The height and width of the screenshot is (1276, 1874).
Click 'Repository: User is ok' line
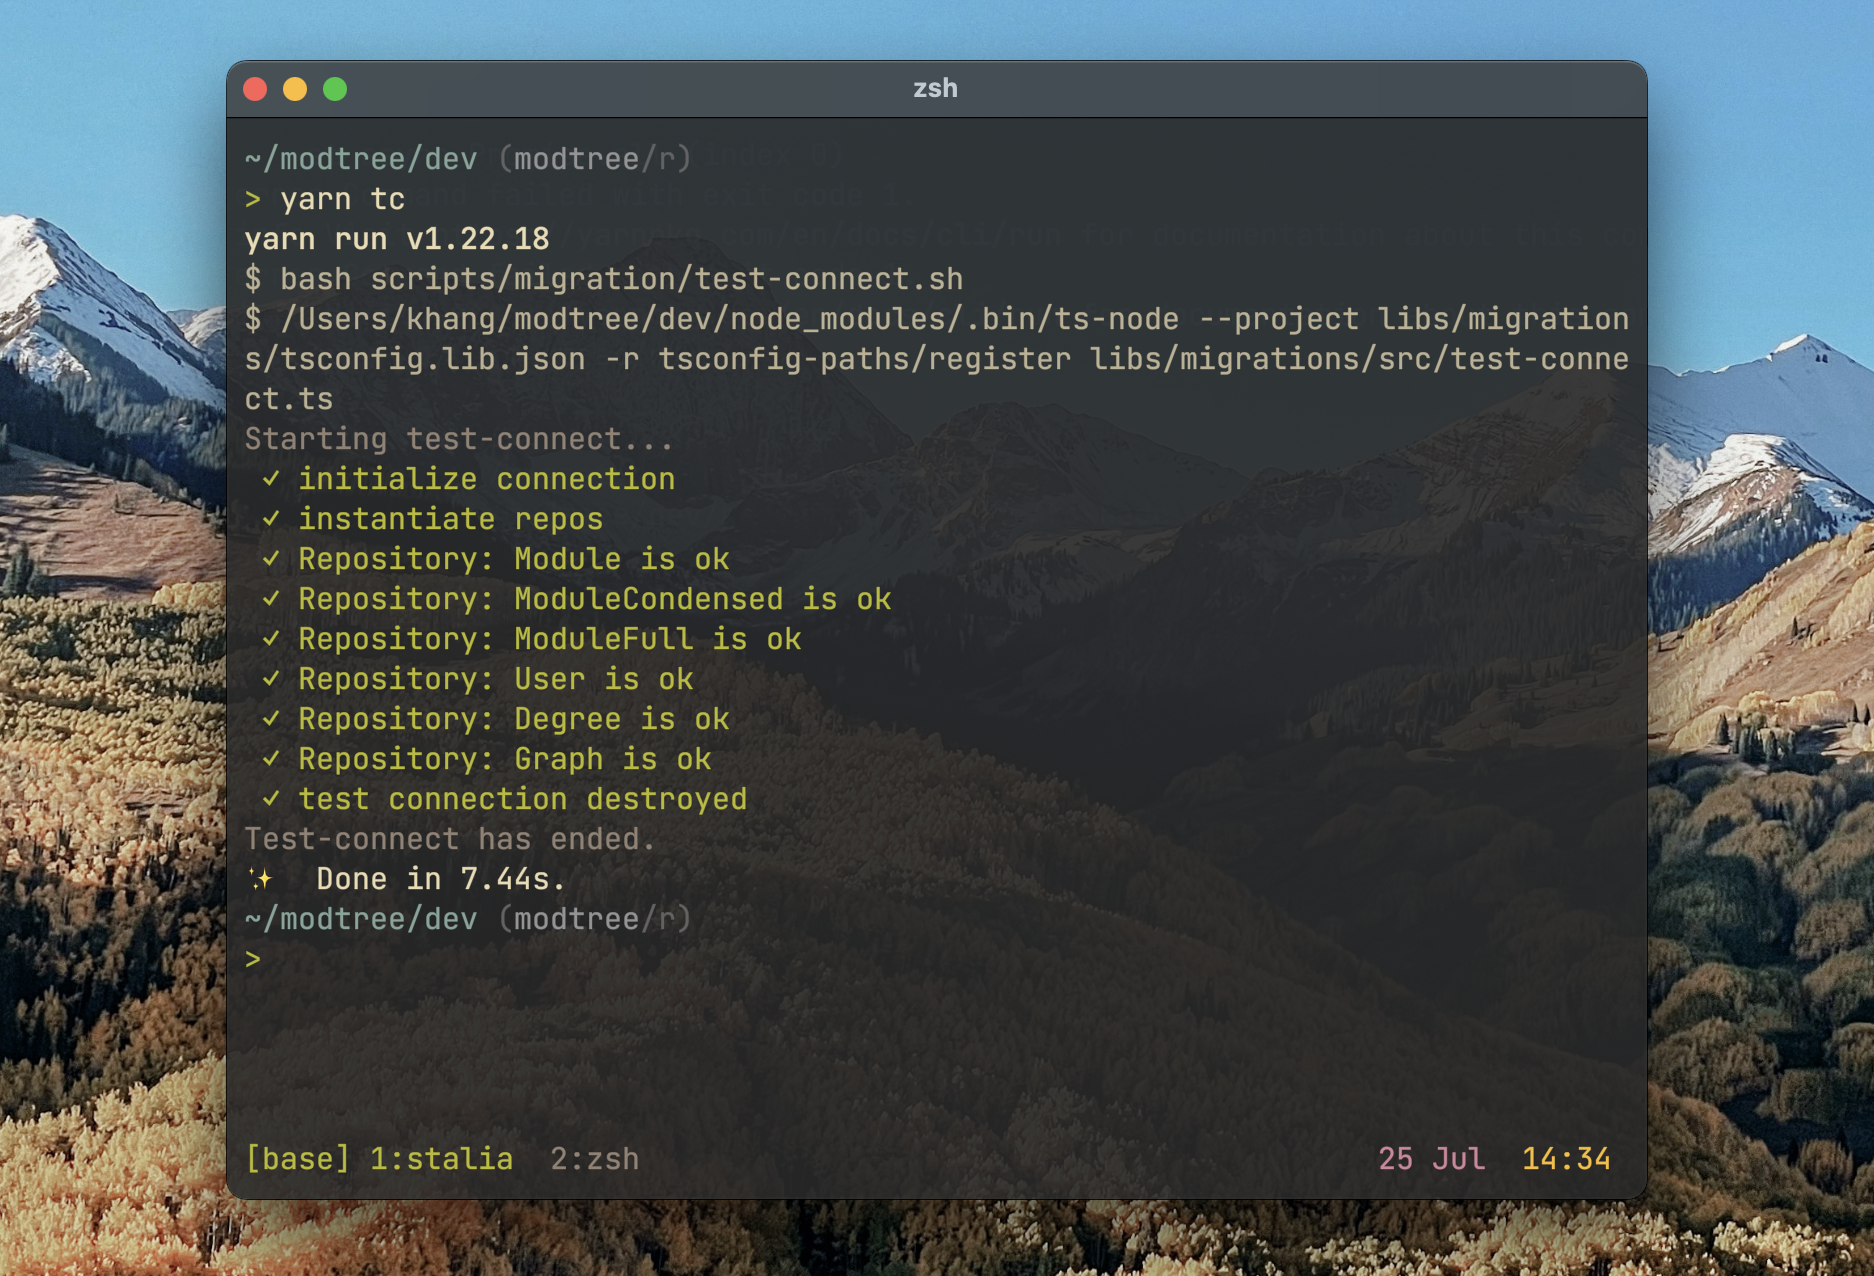tap(495, 679)
